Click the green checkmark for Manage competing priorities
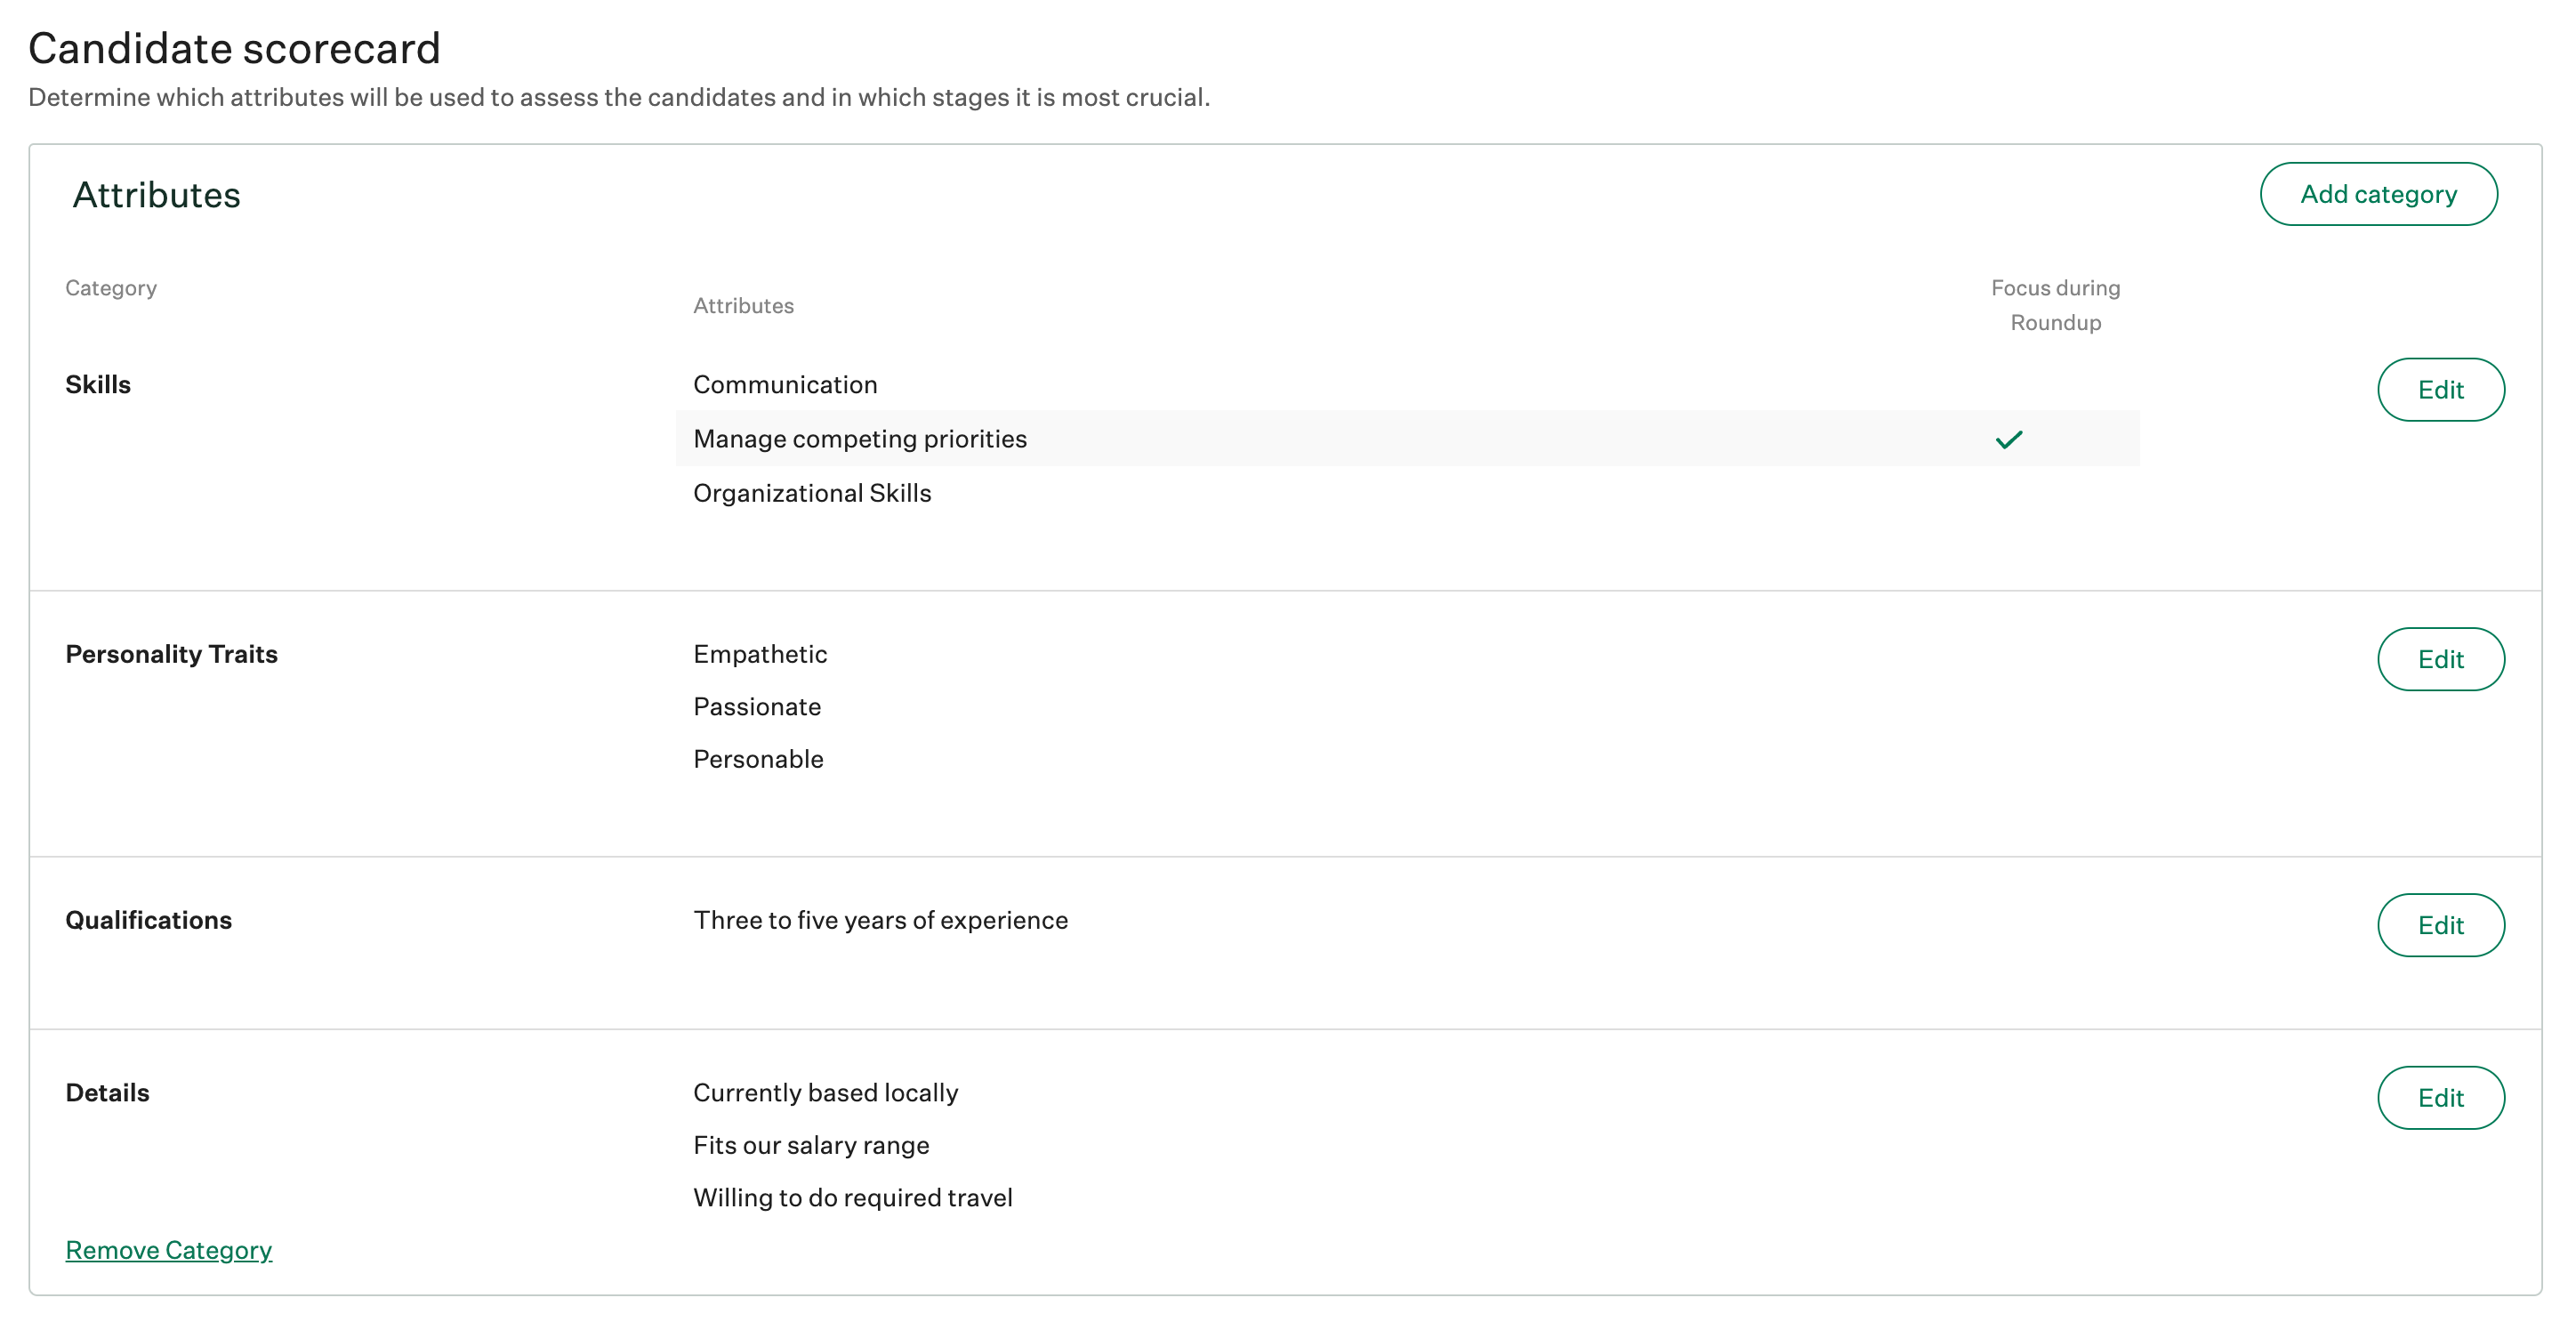The height and width of the screenshot is (1322, 2576). coord(2008,440)
